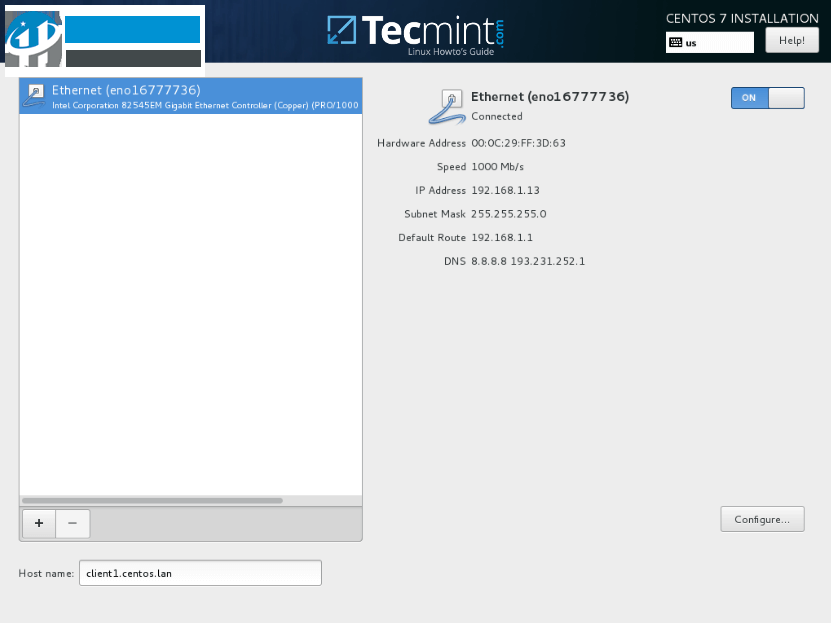Click the horizontal scrollbar below the interface list
Viewport: 831px width, 623px height.
(150, 498)
